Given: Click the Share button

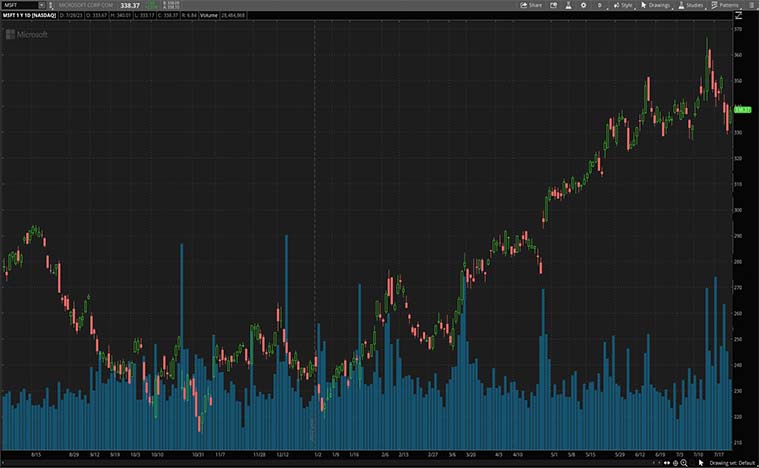Looking at the screenshot, I should point(531,5).
